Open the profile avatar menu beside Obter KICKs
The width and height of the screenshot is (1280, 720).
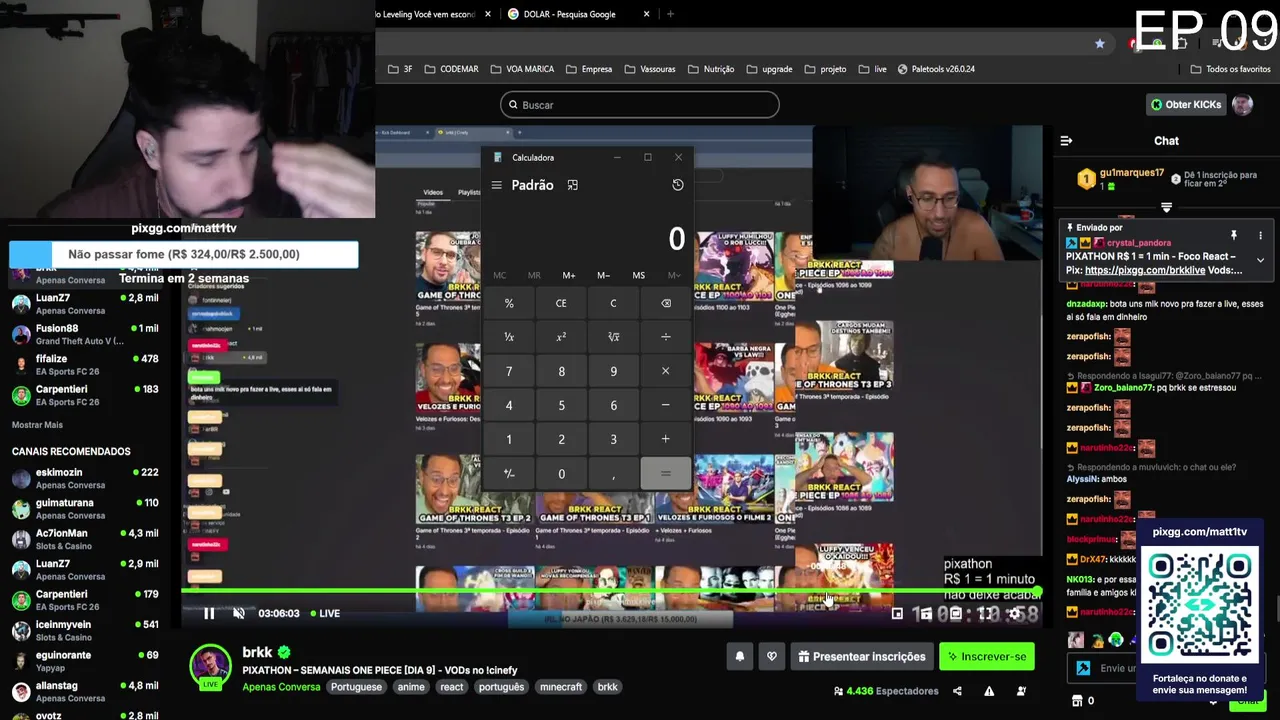point(1242,104)
